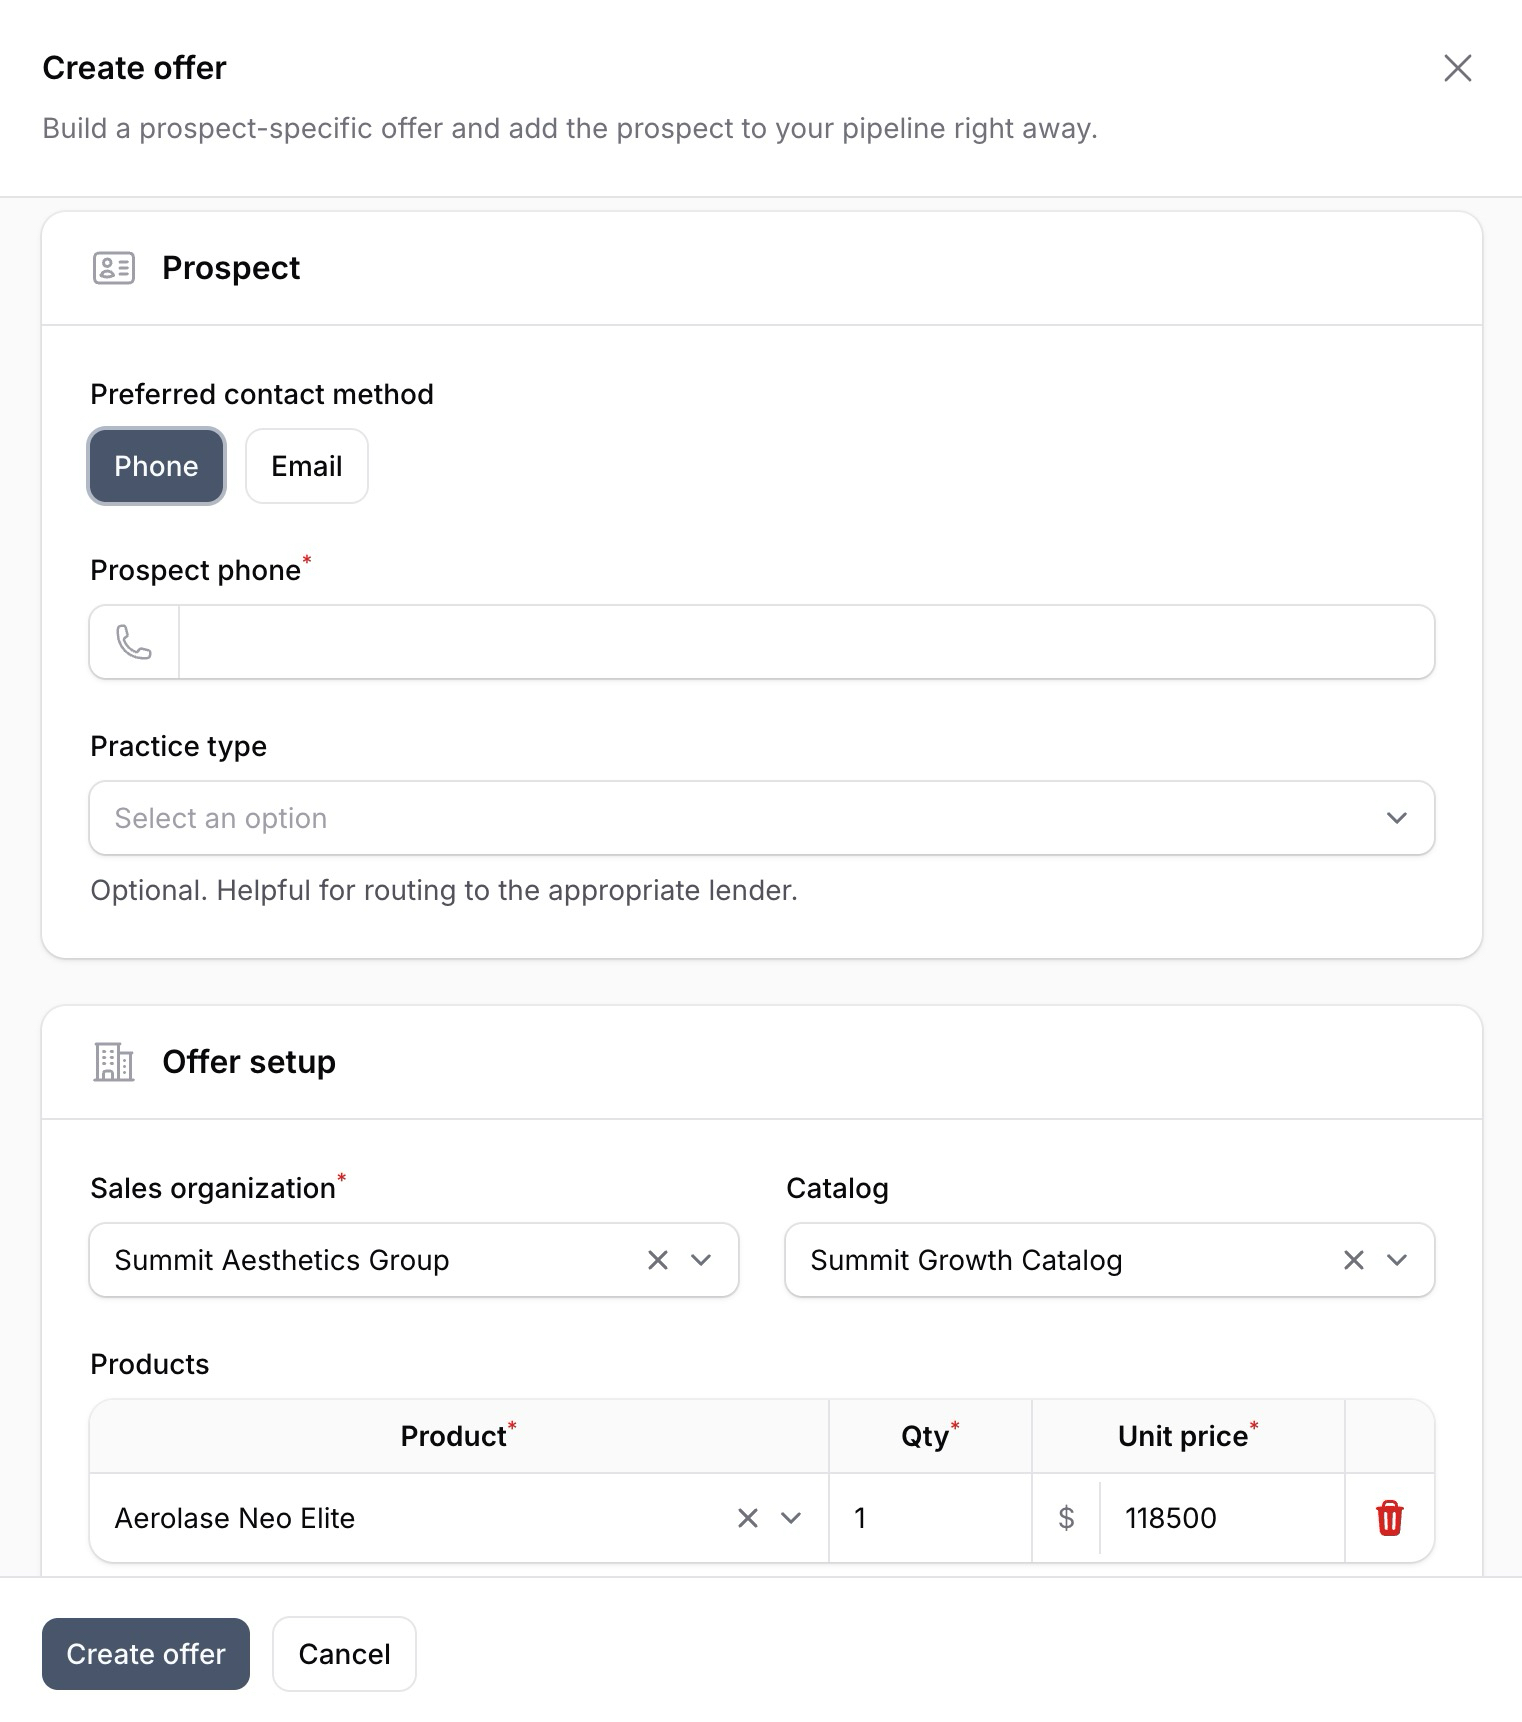This screenshot has height=1722, width=1522.
Task: Click the Cancel button
Action: click(344, 1654)
